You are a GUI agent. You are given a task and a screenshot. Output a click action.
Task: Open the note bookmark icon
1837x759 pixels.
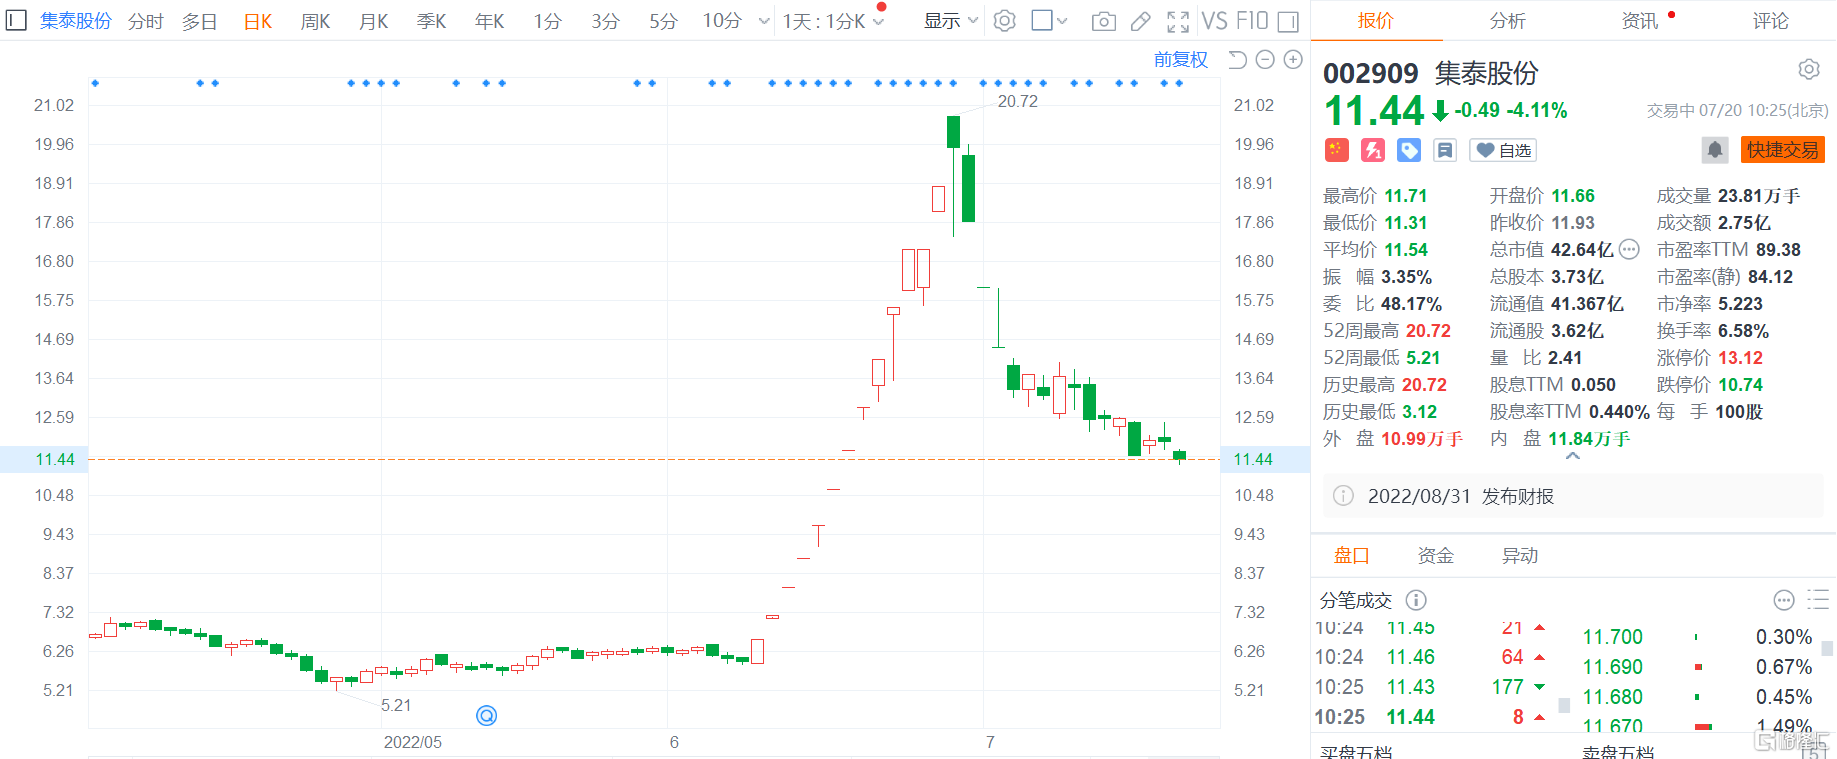tap(1445, 150)
